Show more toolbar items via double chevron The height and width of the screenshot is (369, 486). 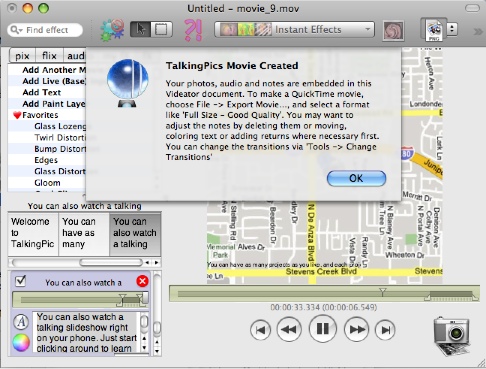478,31
